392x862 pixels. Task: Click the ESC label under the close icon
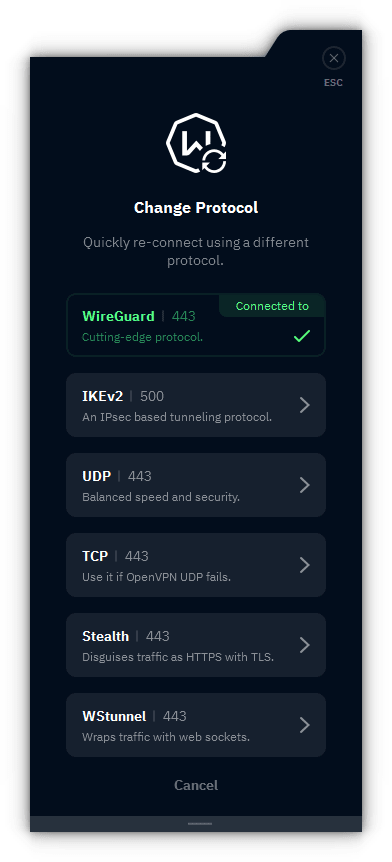pos(333,83)
